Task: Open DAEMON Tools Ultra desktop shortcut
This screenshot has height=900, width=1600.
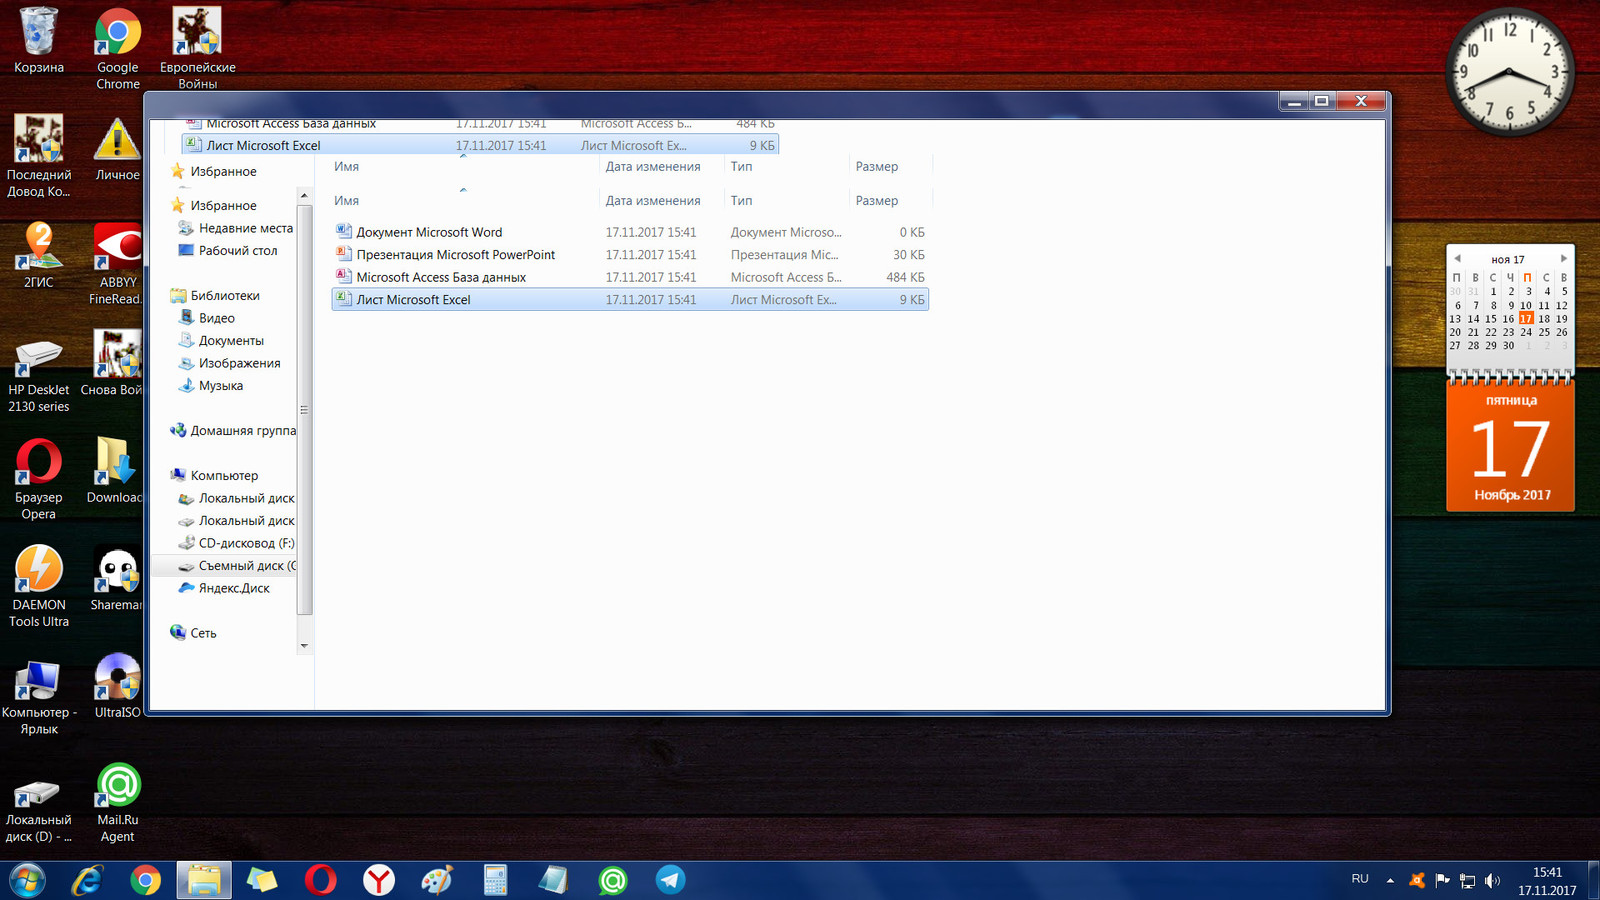Action: point(39,586)
